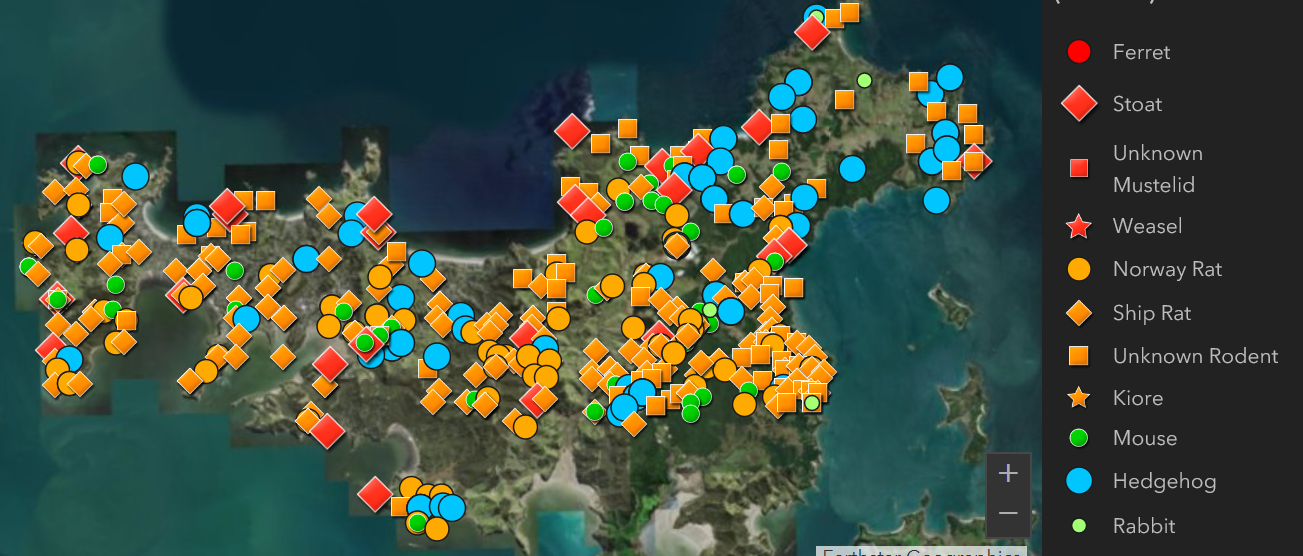Select the "Unknown Mustelid" legend text
The width and height of the screenshot is (1303, 556).
pos(1158,169)
